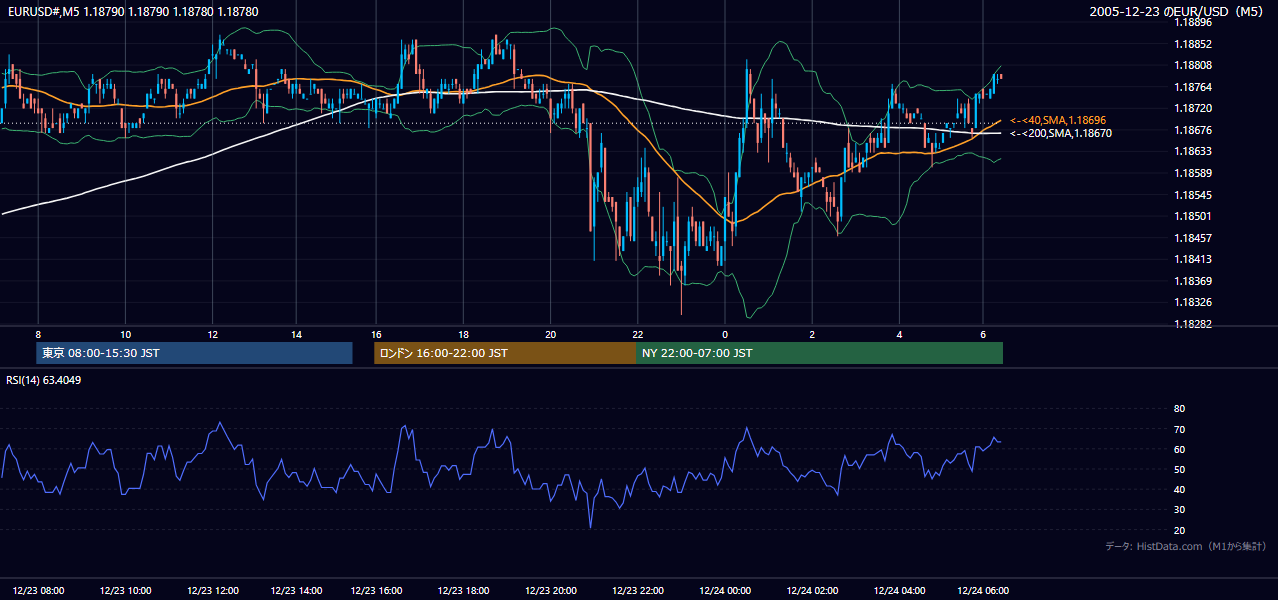1278x600 pixels.
Task: Click hour label 20 under price chart
Action: 551,334
